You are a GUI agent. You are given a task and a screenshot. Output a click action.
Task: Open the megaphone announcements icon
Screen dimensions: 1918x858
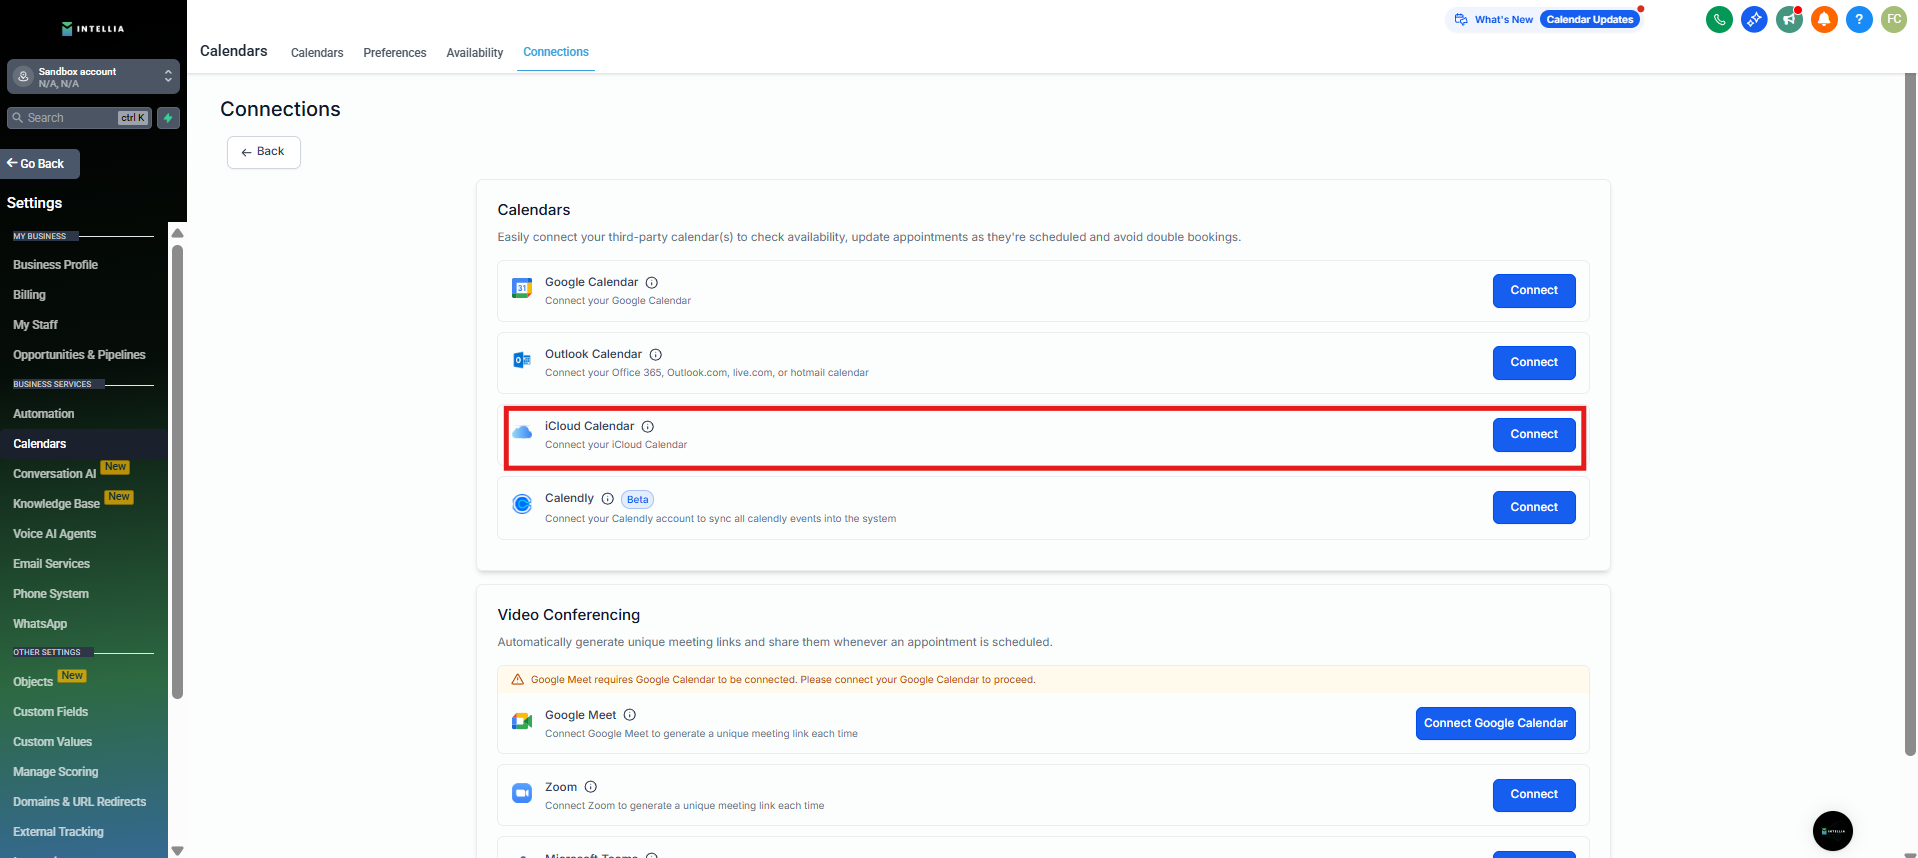tap(1789, 19)
